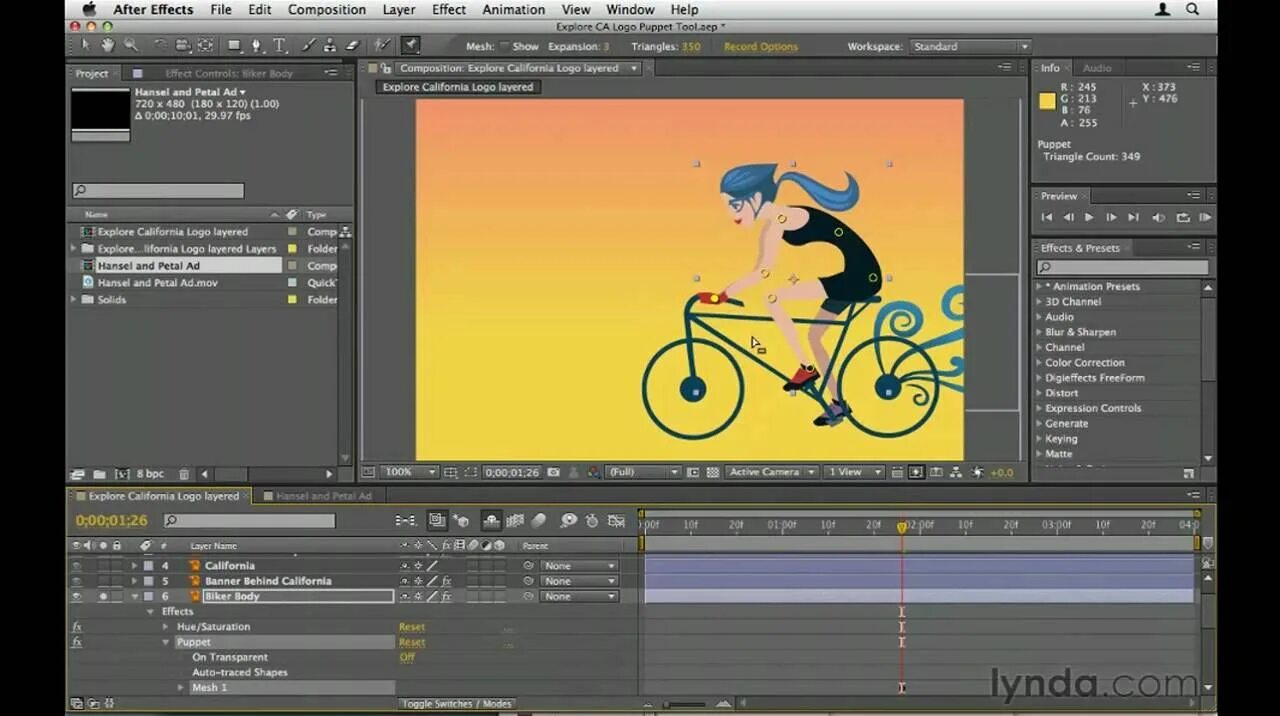Screen dimensions: 1280x716
Task: Select the Type text tool
Action: (x=280, y=45)
